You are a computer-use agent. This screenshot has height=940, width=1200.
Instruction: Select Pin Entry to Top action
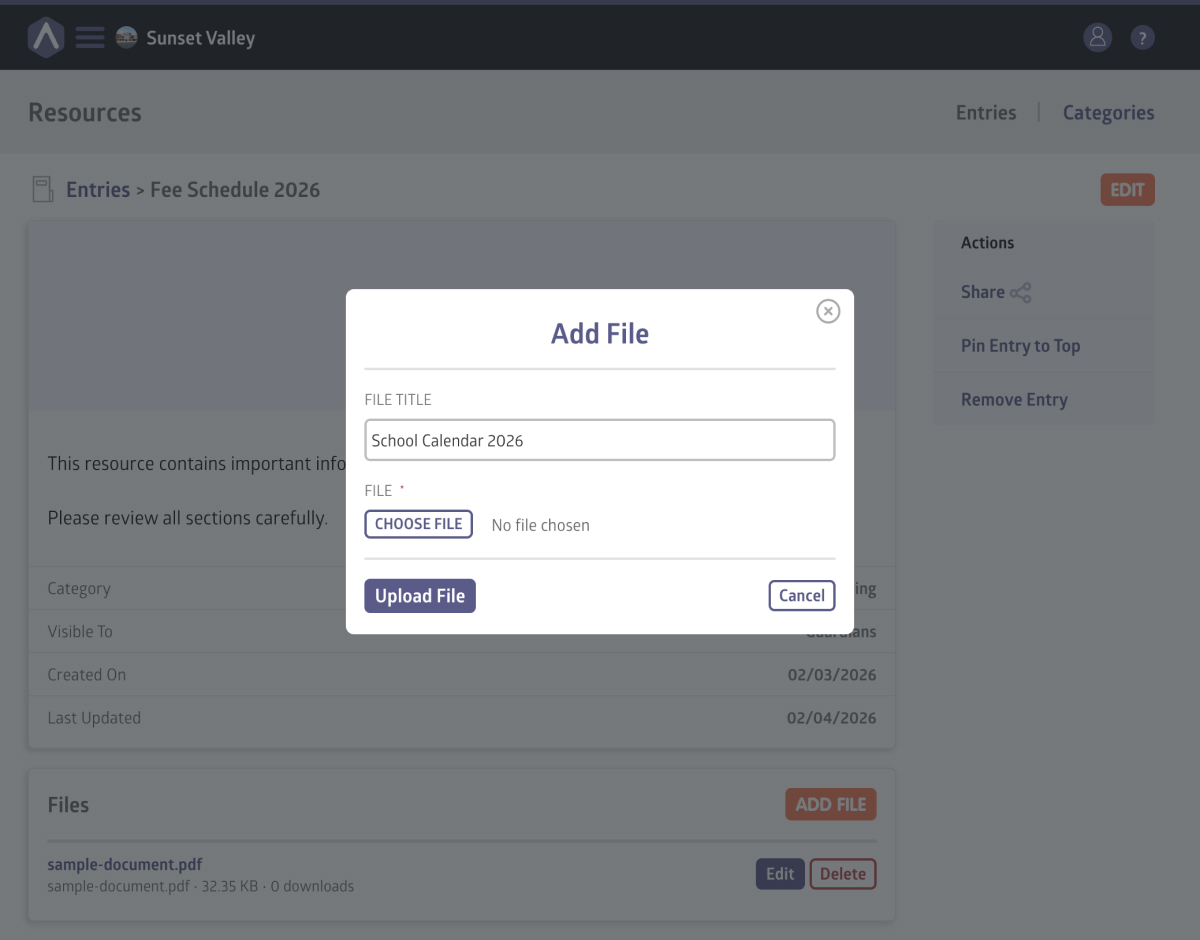1020,346
